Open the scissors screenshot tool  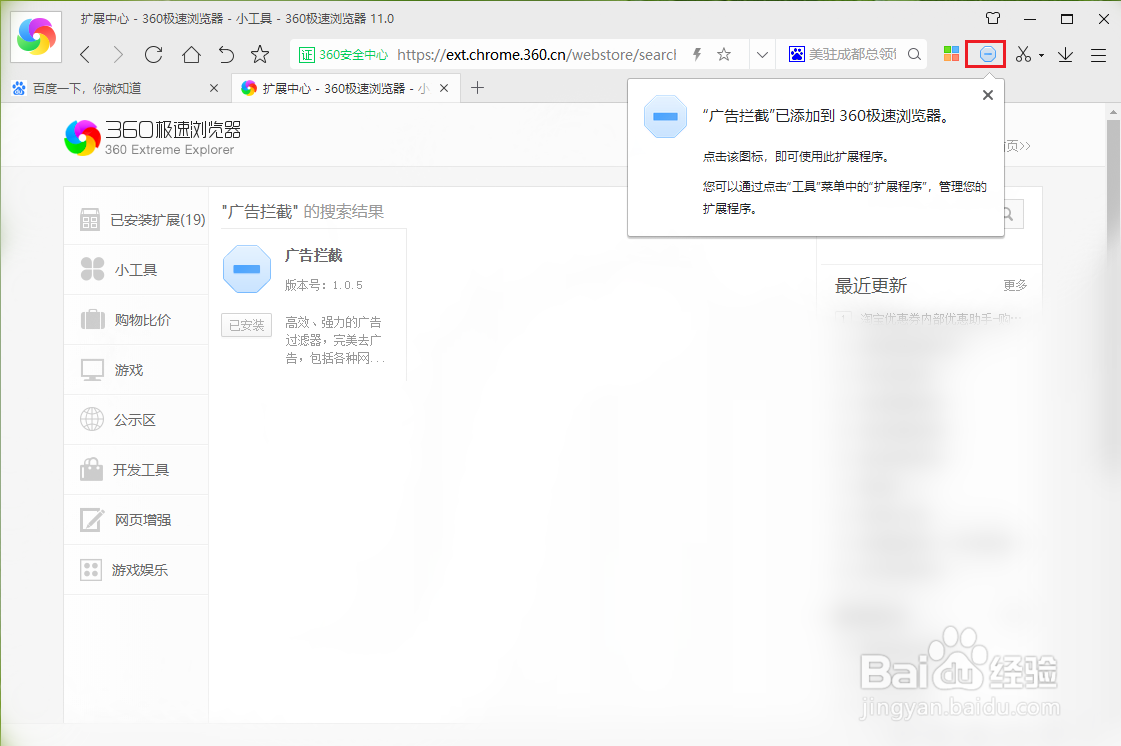tap(1023, 54)
